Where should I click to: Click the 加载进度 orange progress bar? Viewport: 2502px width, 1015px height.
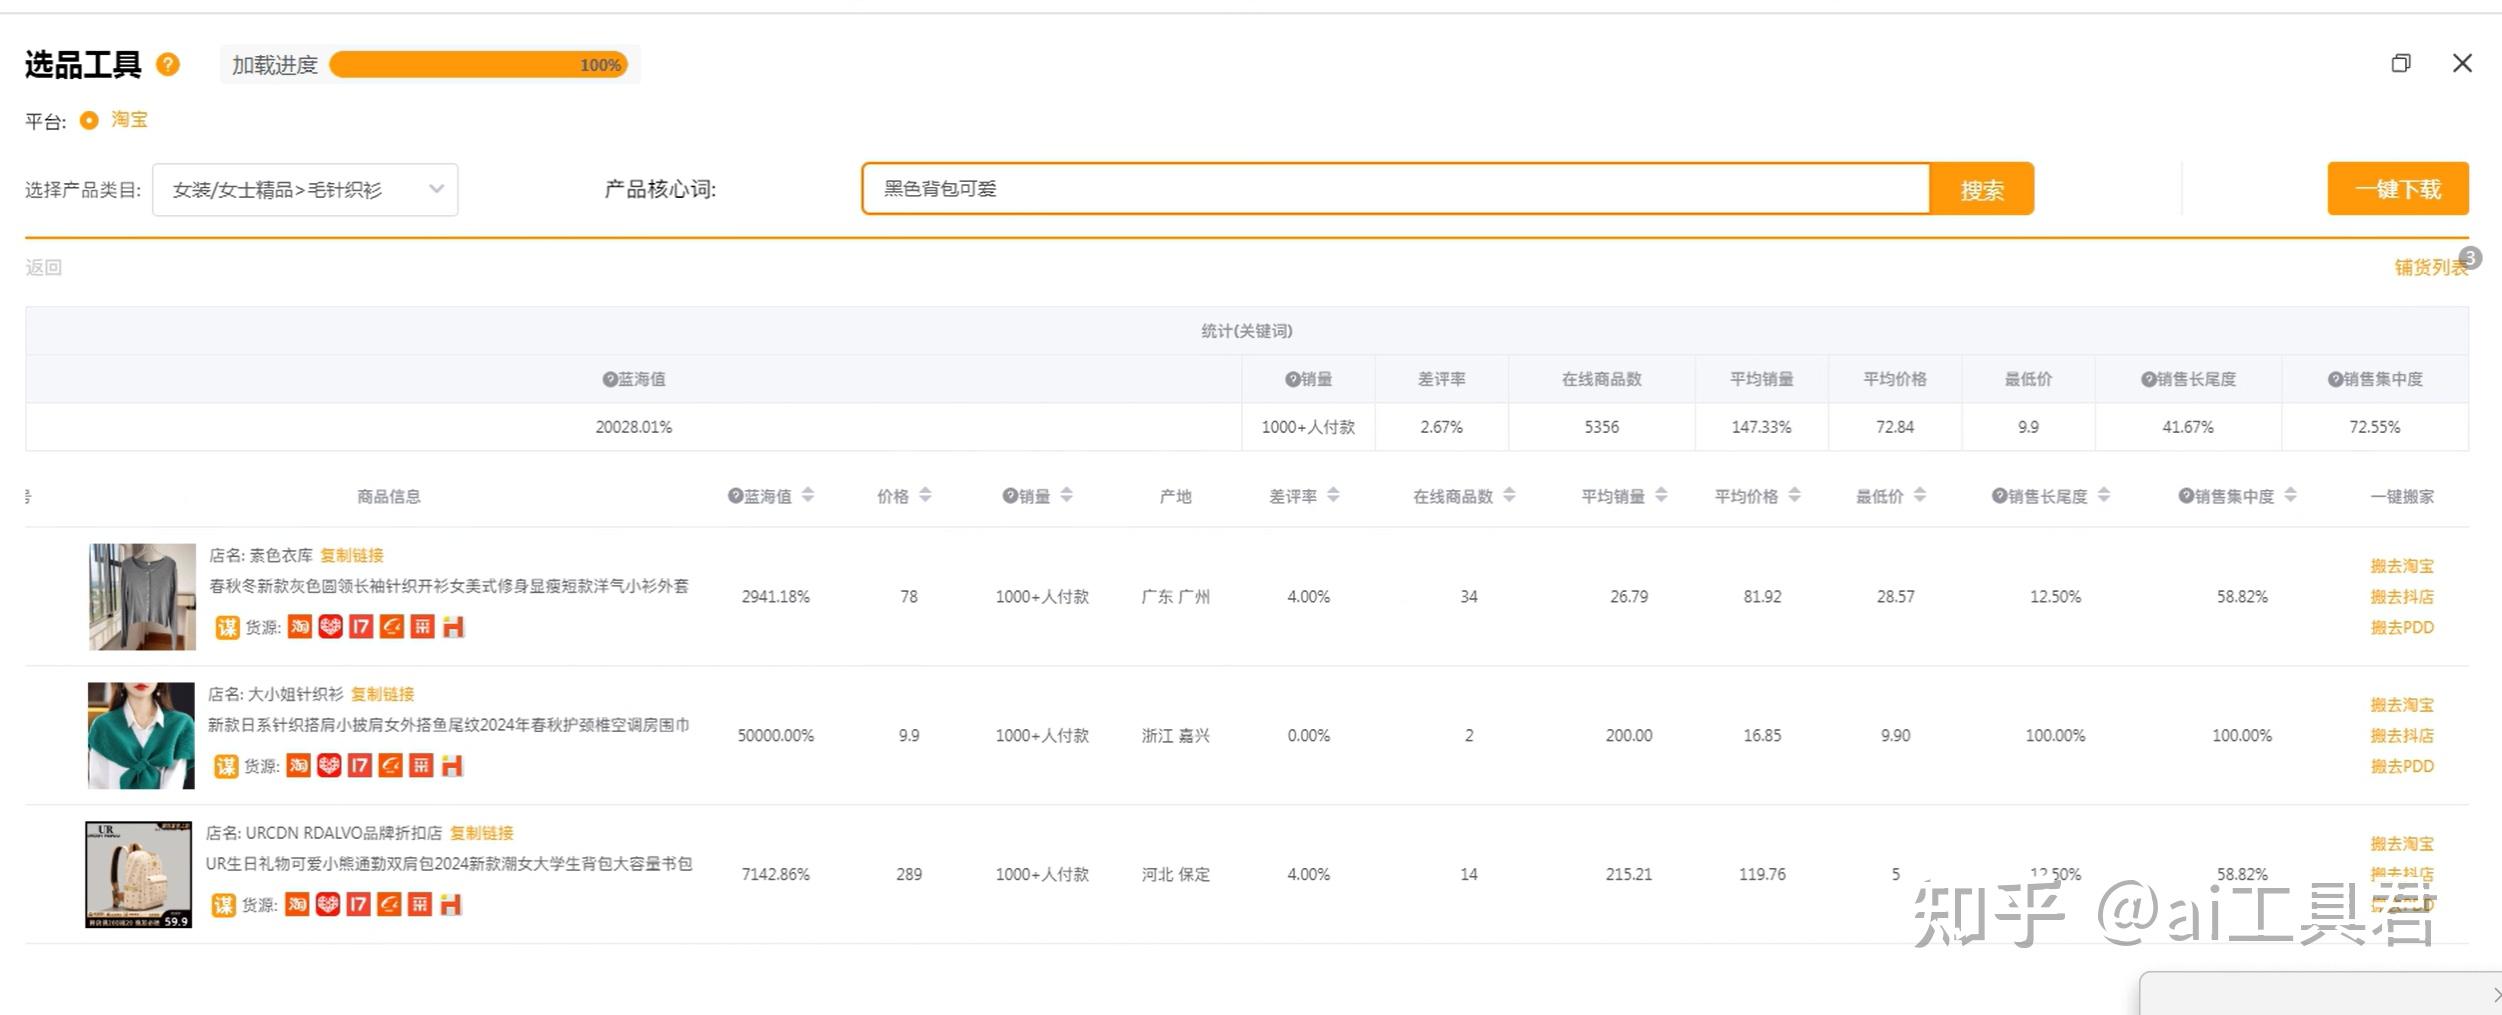click(x=478, y=65)
